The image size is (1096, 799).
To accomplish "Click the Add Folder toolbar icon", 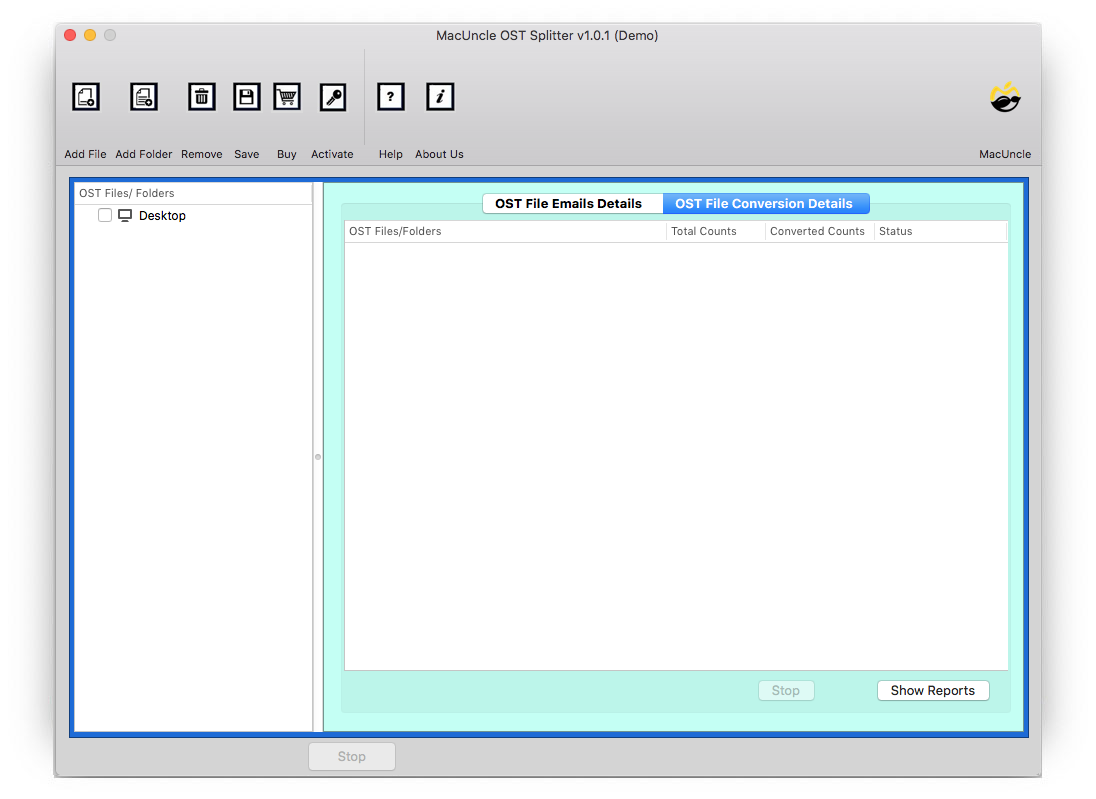I will pos(144,97).
